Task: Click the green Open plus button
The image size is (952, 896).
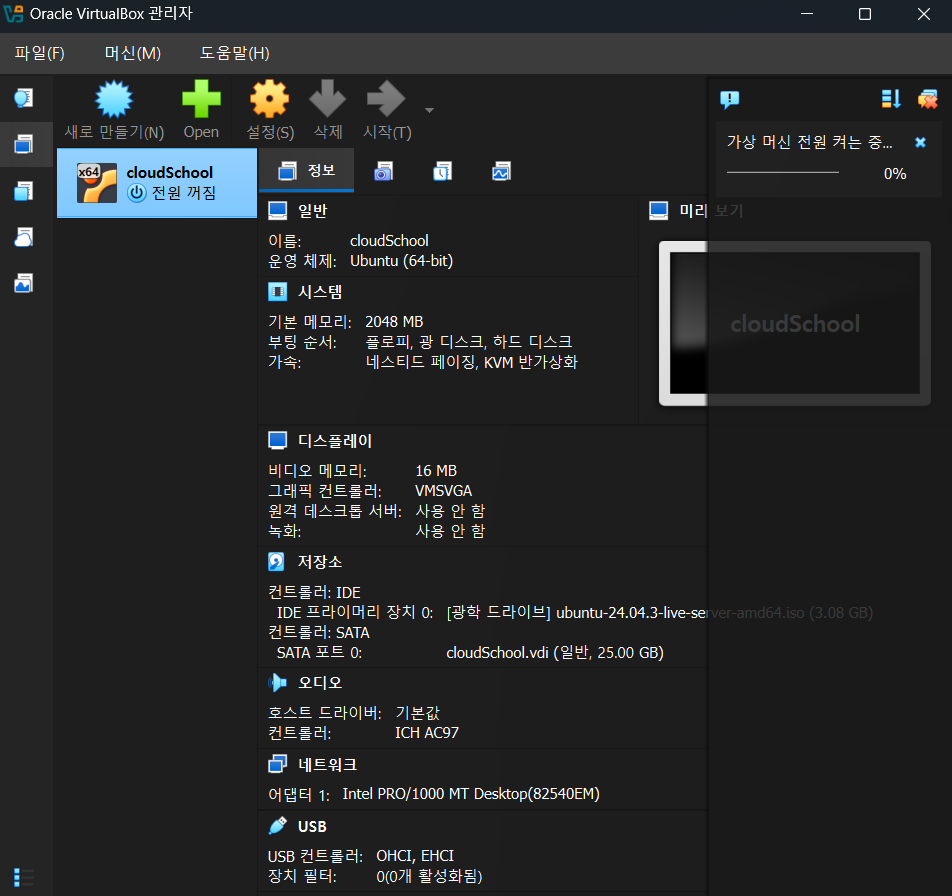Action: (201, 110)
